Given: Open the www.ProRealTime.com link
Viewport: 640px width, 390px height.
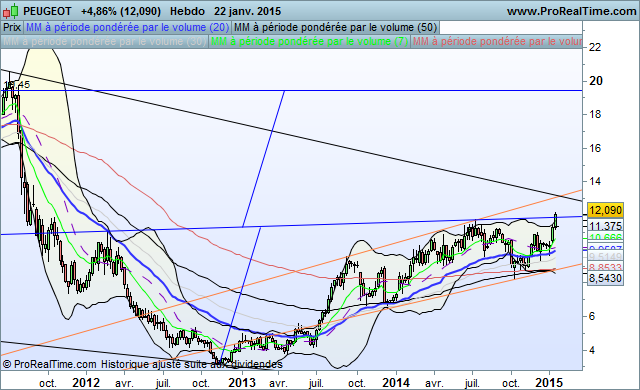Looking at the screenshot, I should (x=571, y=11).
